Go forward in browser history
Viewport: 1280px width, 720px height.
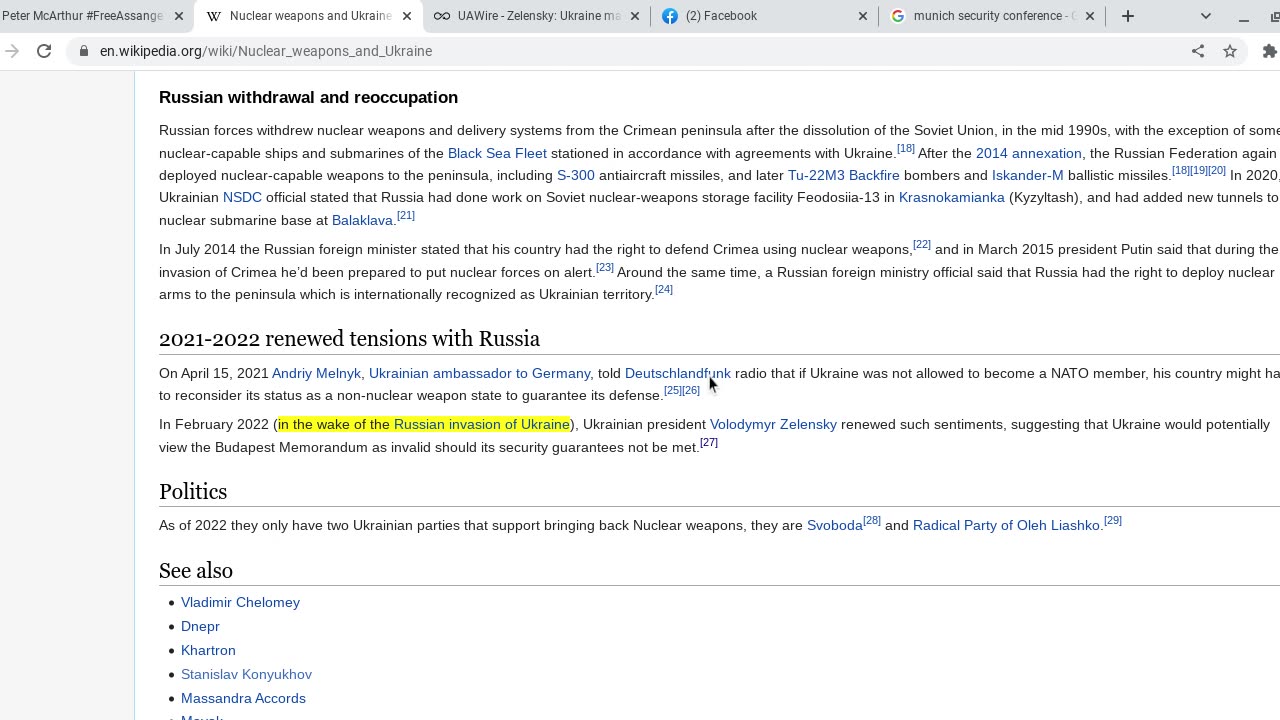(x=12, y=51)
